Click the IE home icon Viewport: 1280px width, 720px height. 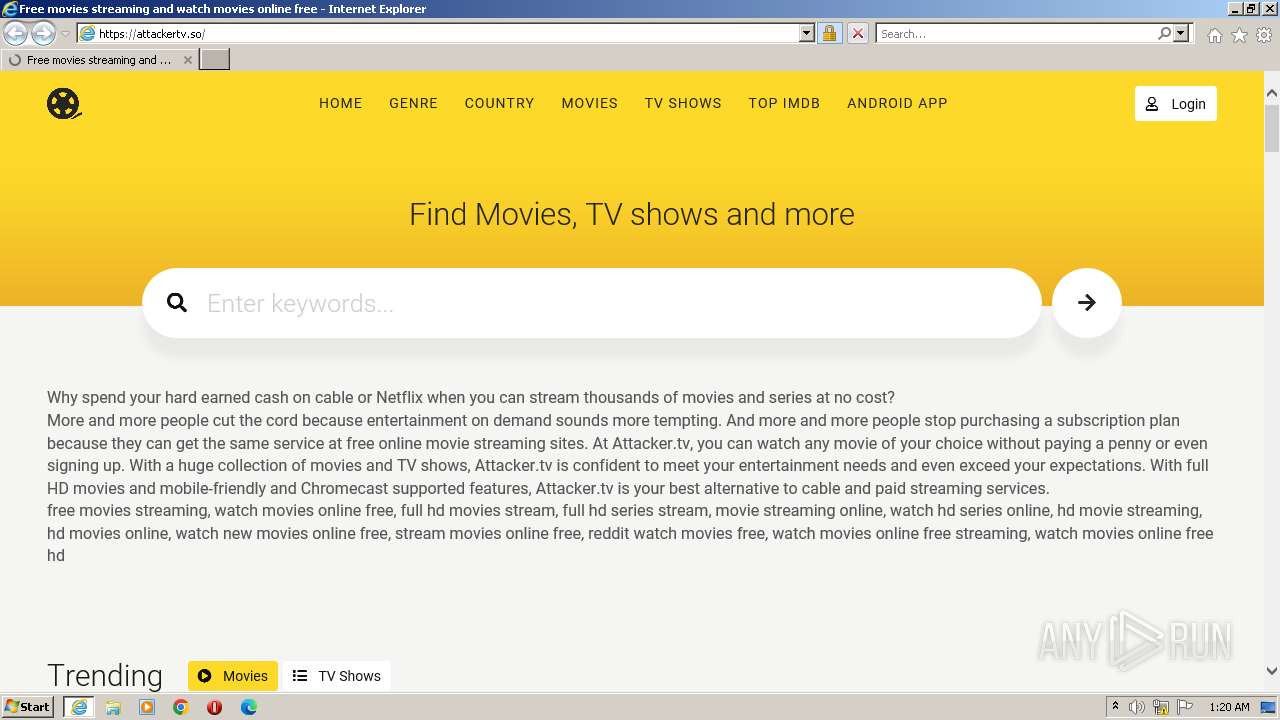click(1214, 34)
